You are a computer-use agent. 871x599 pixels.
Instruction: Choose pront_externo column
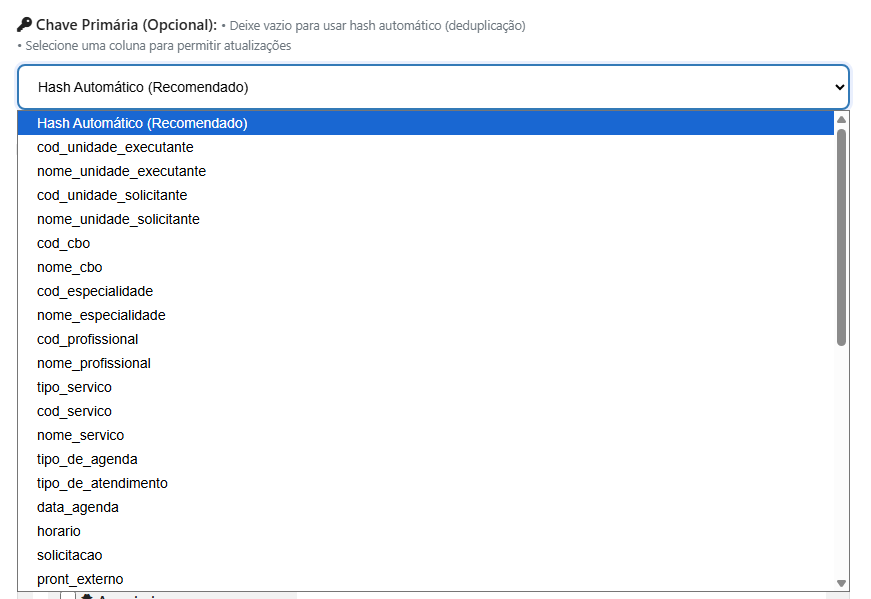tap(80, 579)
